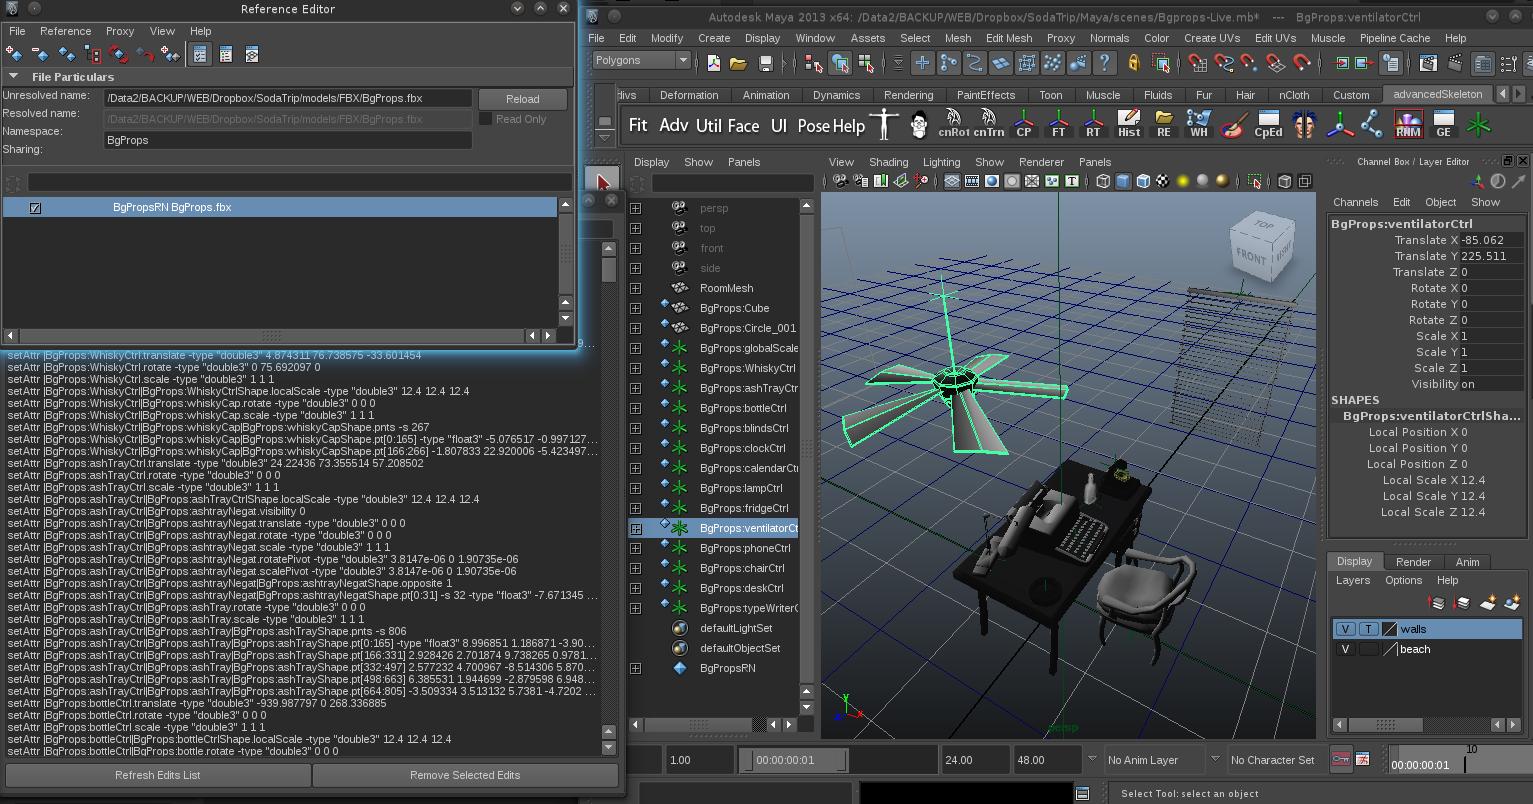Click the padlock icon in status line
The width and height of the screenshot is (1533, 804).
coord(1133,63)
